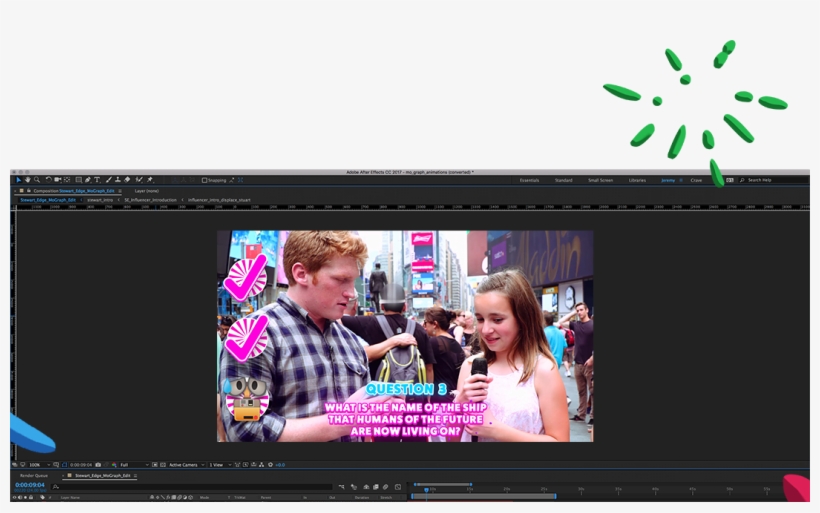Open the Full resolution dropdown
The image size is (820, 513).
click(134, 464)
